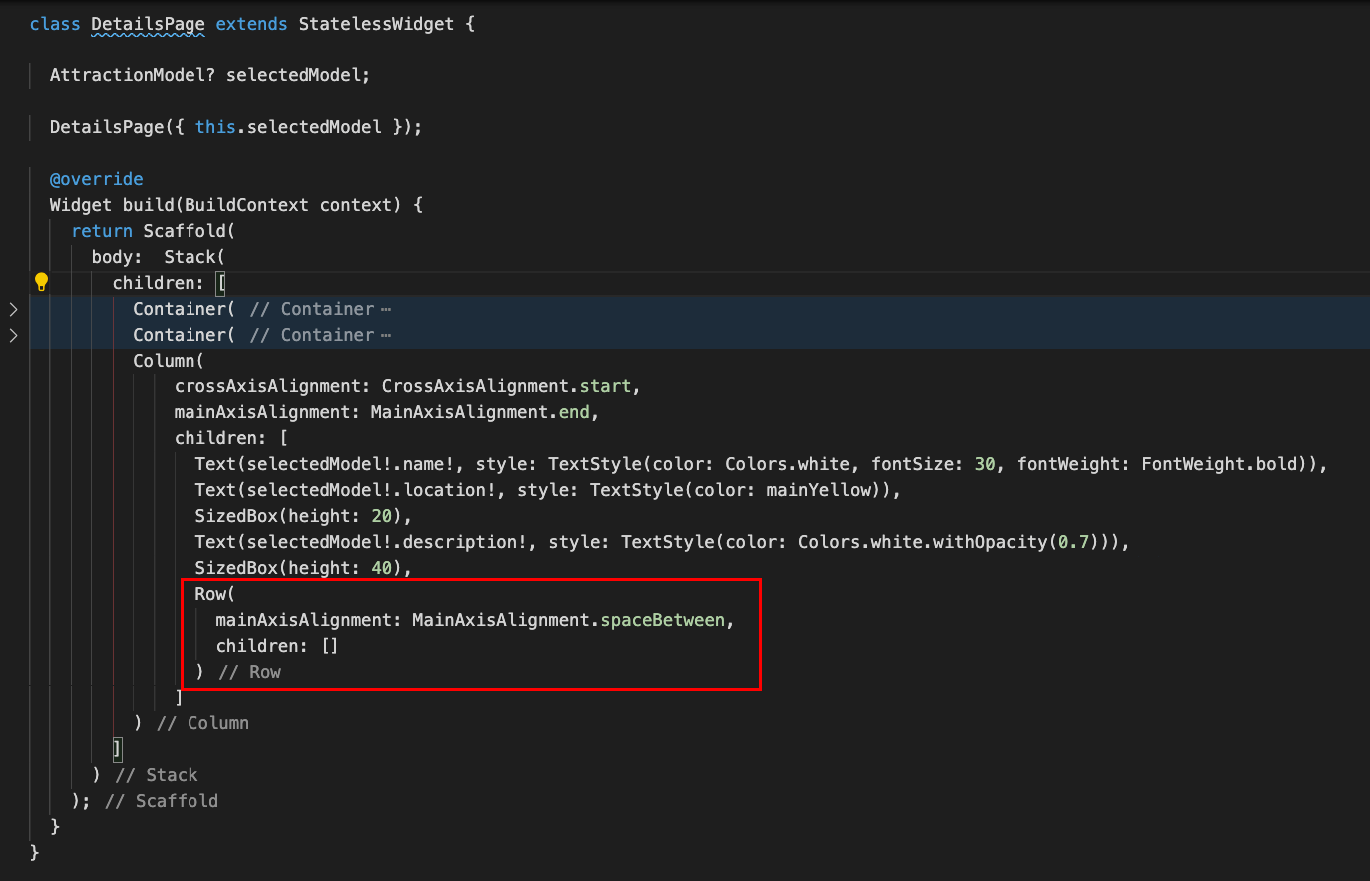Image resolution: width=1370 pixels, height=881 pixels.
Task: Click the DetailsPage class name after 'class'
Action: point(148,23)
